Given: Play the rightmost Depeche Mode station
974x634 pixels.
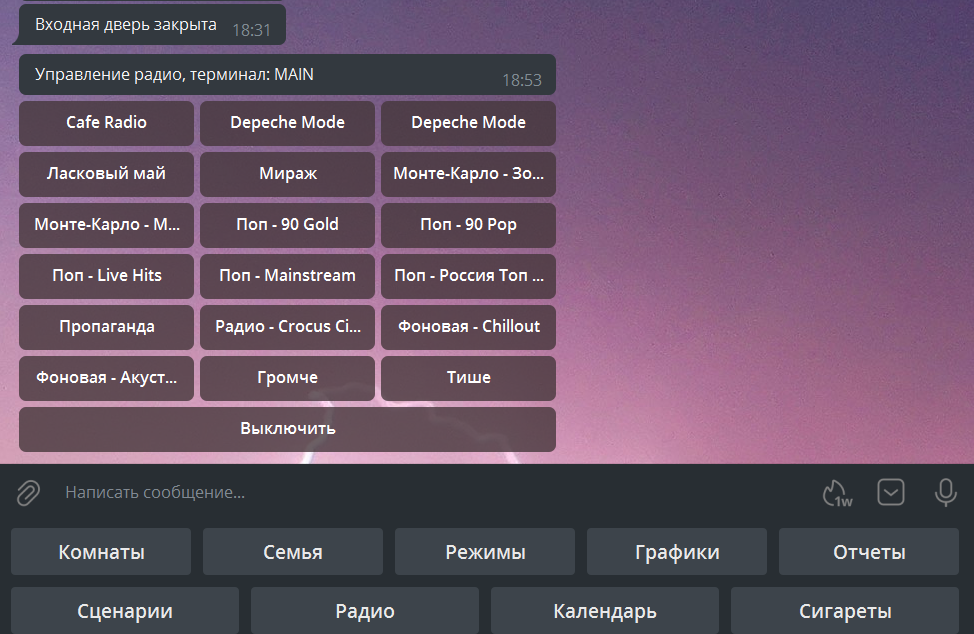Looking at the screenshot, I should click(x=468, y=123).
